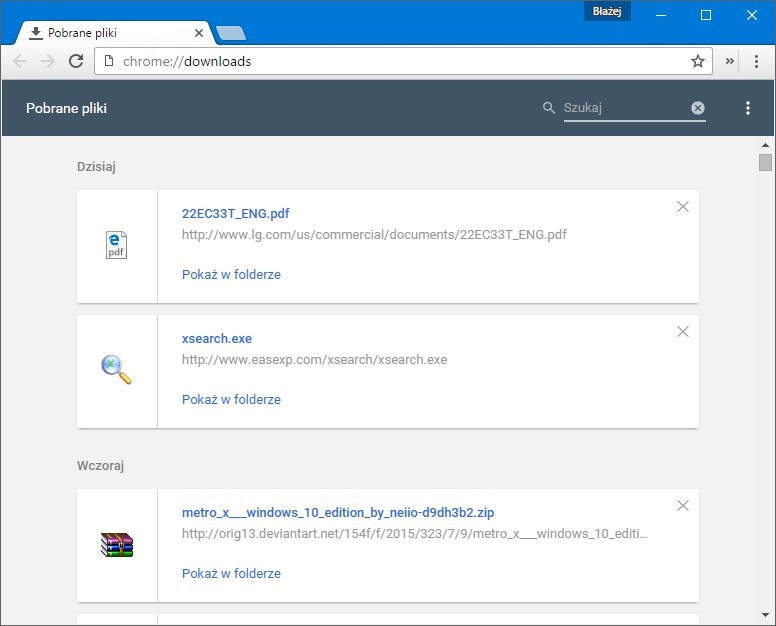The height and width of the screenshot is (626, 776).
Task: Maximize the Chrome window
Action: point(706,15)
